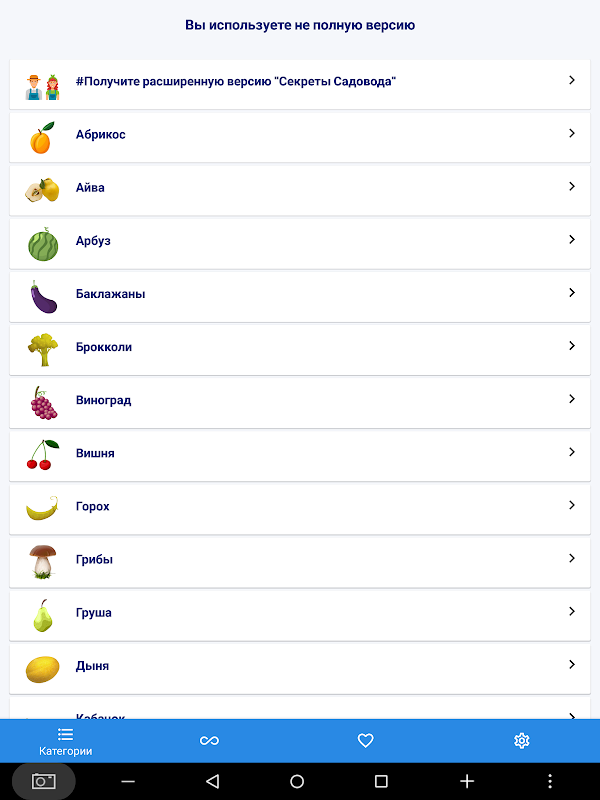The height and width of the screenshot is (800, 600).
Task: Tap the infinity loop icon in bottom bar
Action: 209,740
